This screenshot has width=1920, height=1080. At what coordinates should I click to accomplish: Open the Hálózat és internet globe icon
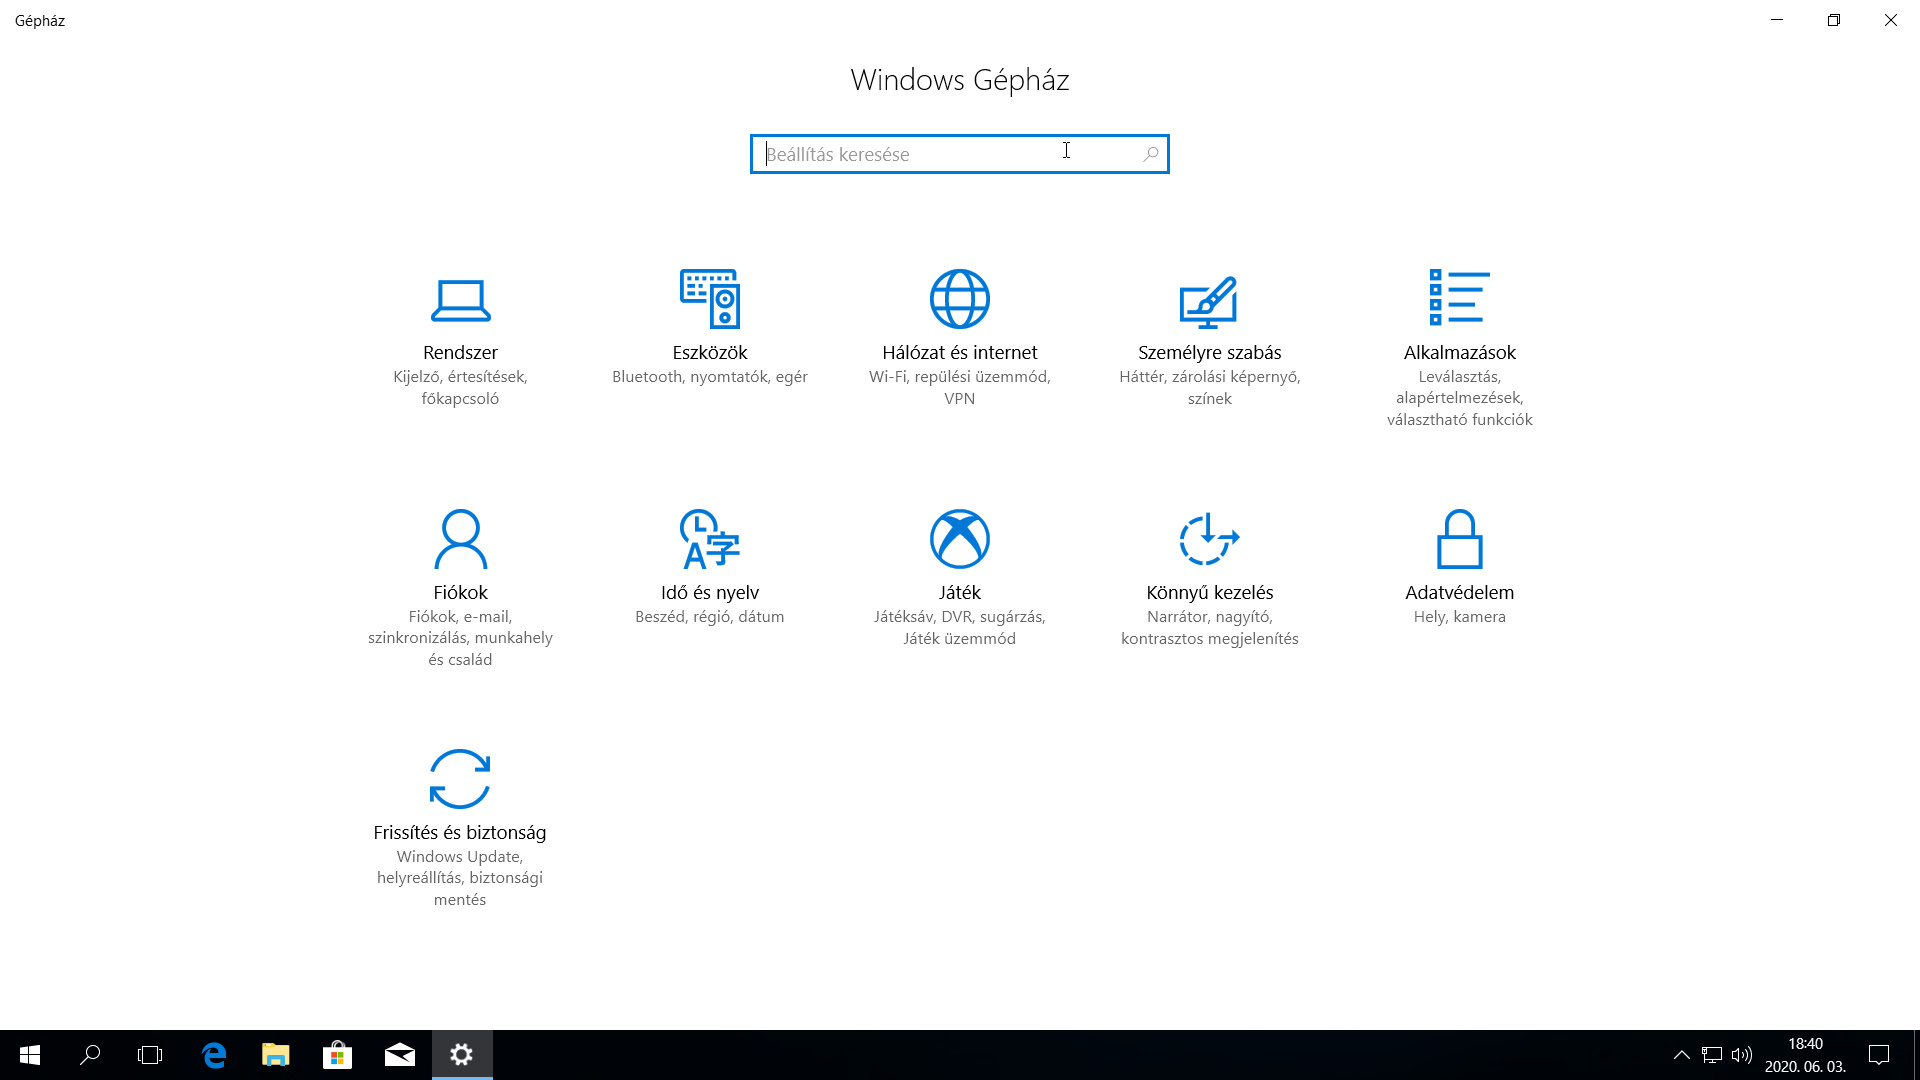point(960,298)
